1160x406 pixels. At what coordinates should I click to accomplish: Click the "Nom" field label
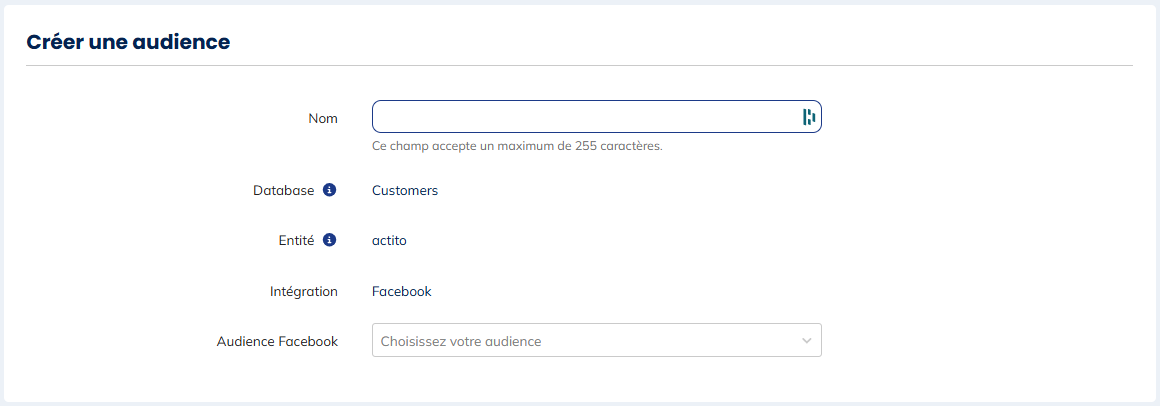pyautogui.click(x=323, y=118)
